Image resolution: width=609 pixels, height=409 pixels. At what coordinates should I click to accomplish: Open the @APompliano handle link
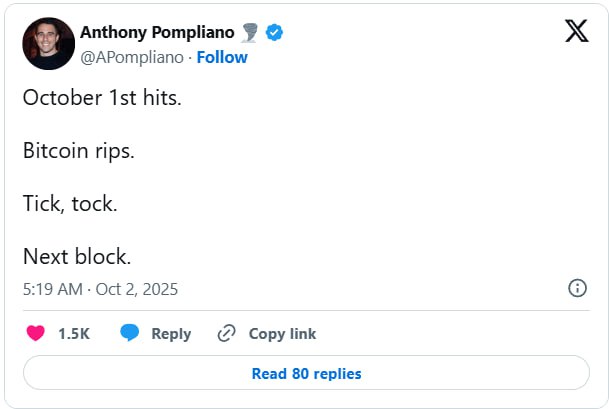click(x=132, y=57)
